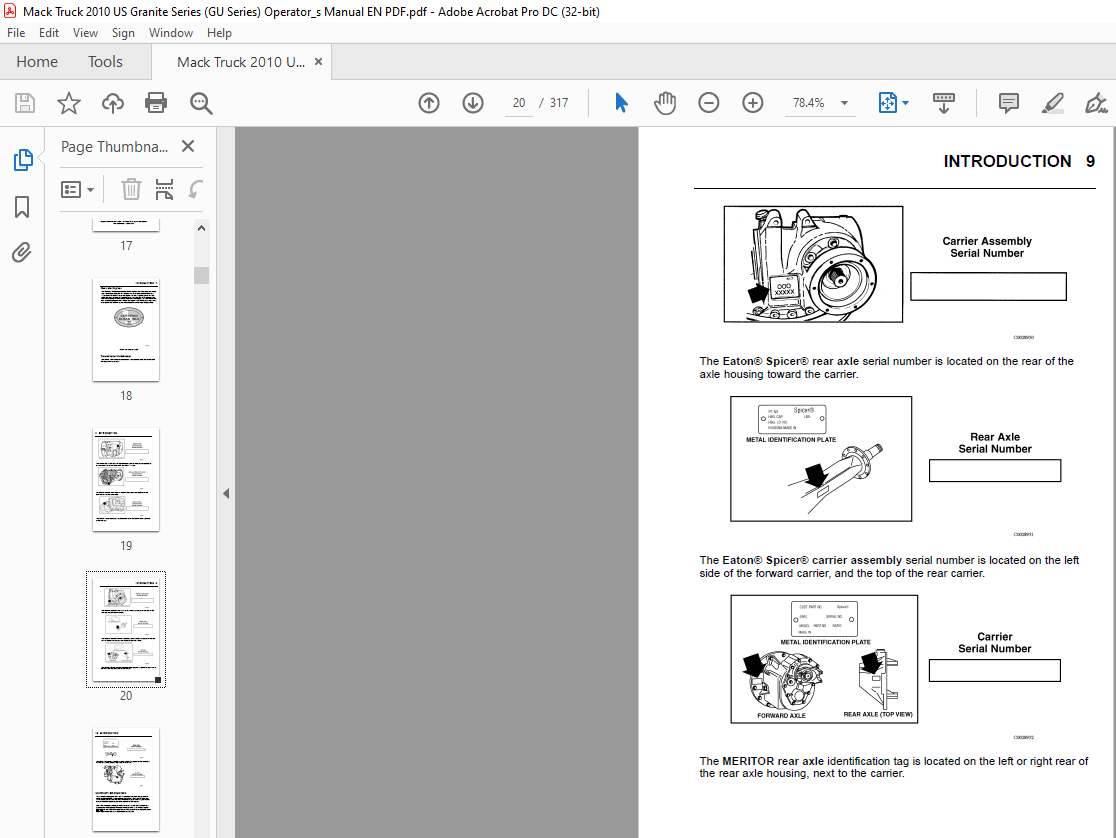Viewport: 1116px width, 838px height.
Task: Select the page 18 thumbnail
Action: pyautogui.click(x=126, y=330)
